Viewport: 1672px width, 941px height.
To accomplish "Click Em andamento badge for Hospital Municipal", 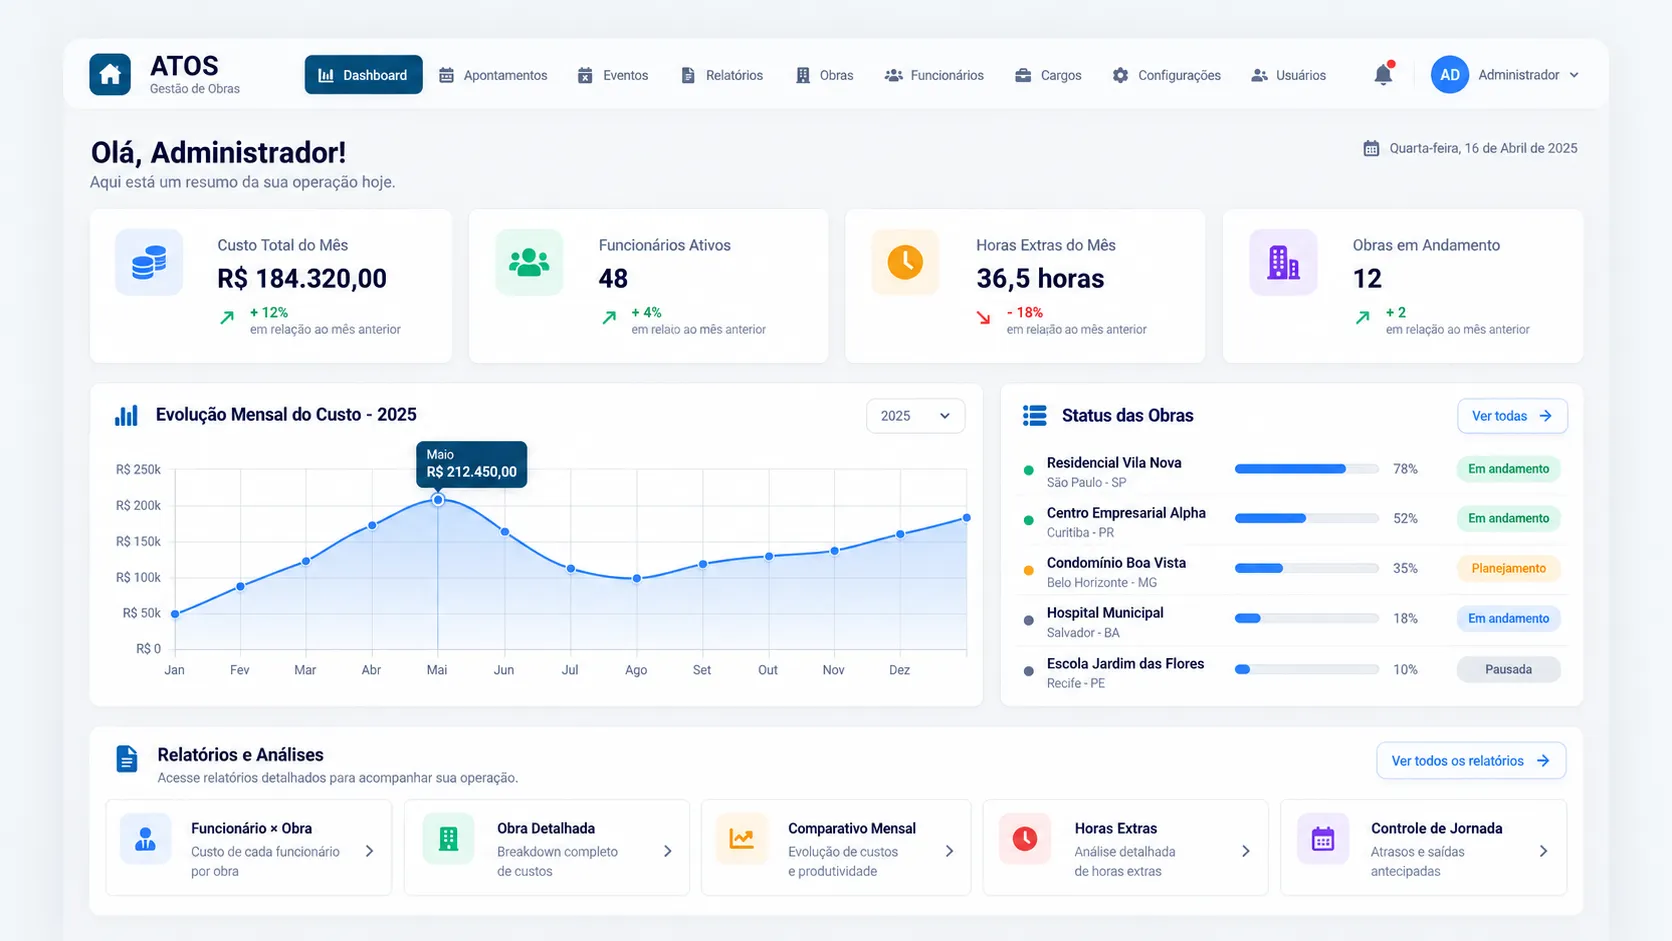I will (1508, 619).
